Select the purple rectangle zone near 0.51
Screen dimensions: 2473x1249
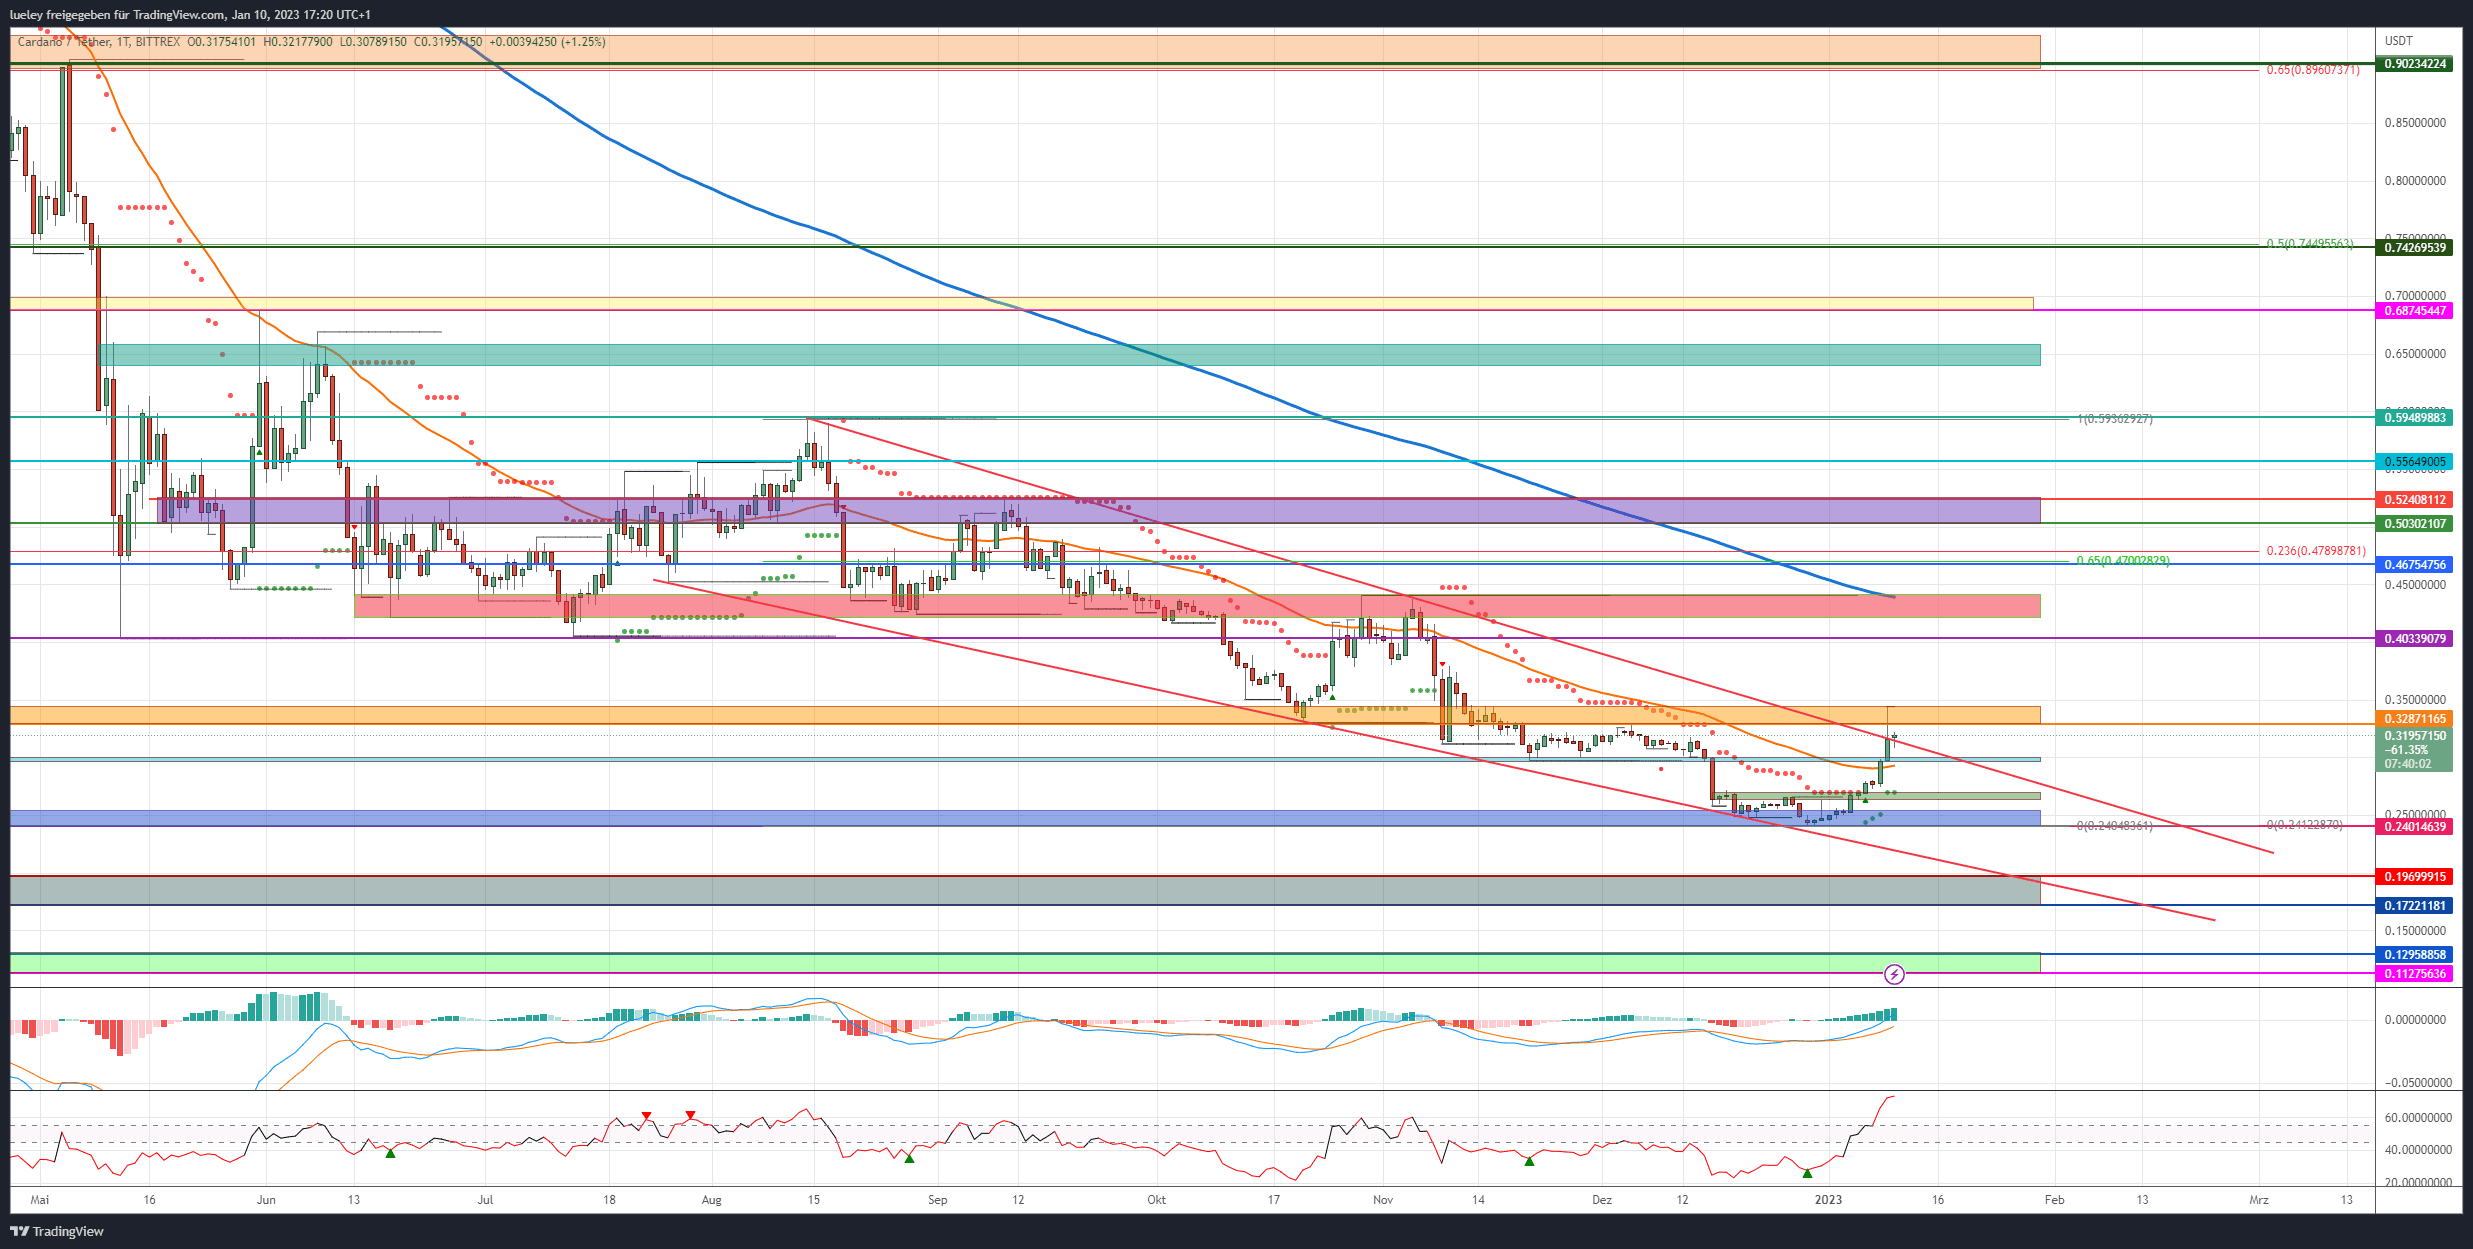1100,510
